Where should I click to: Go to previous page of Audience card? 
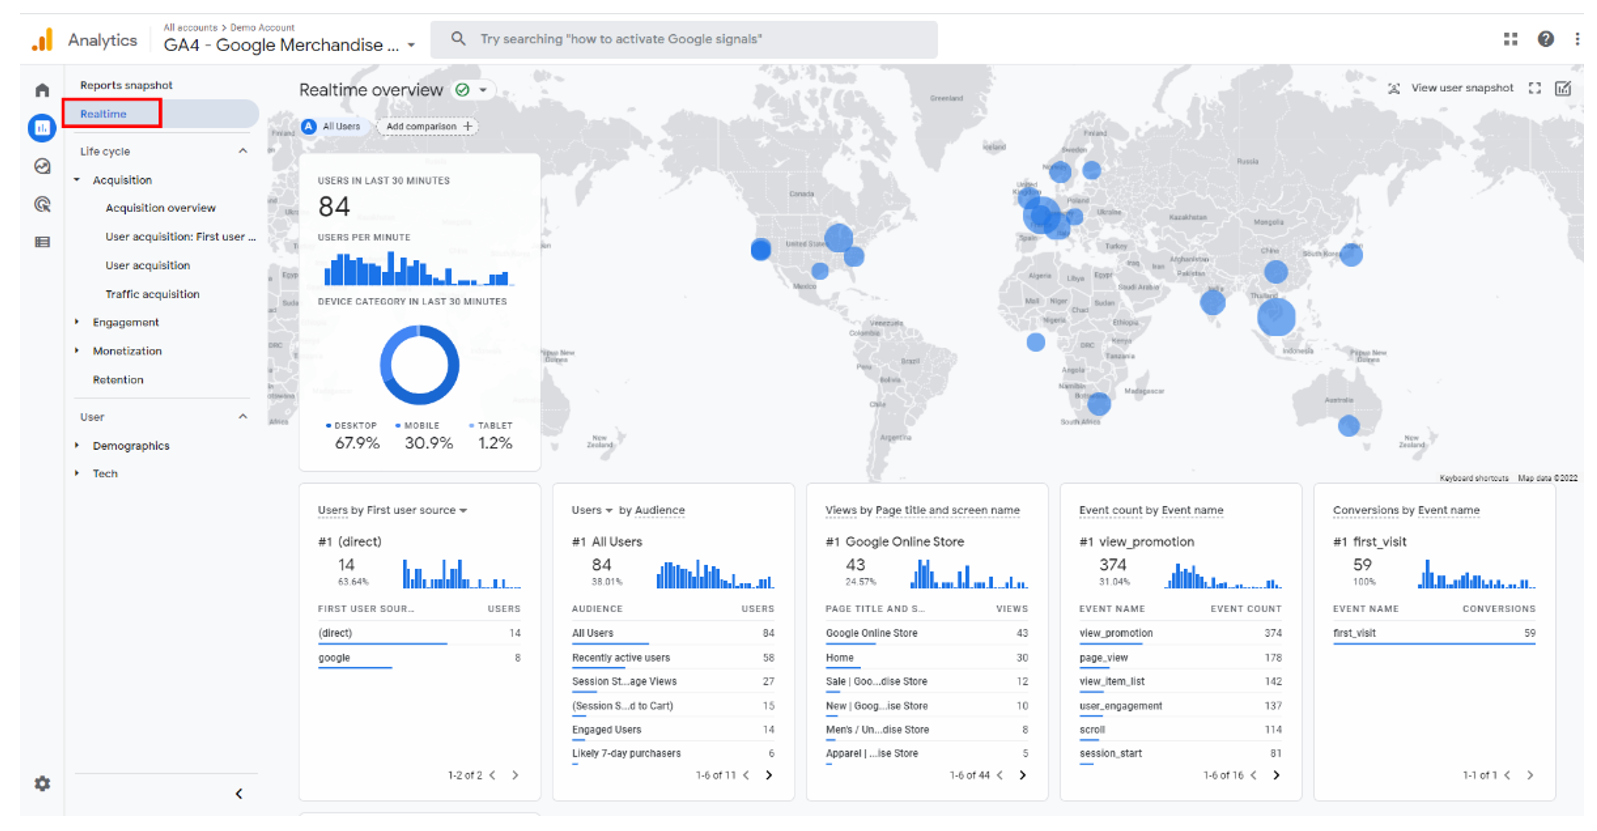click(x=746, y=775)
